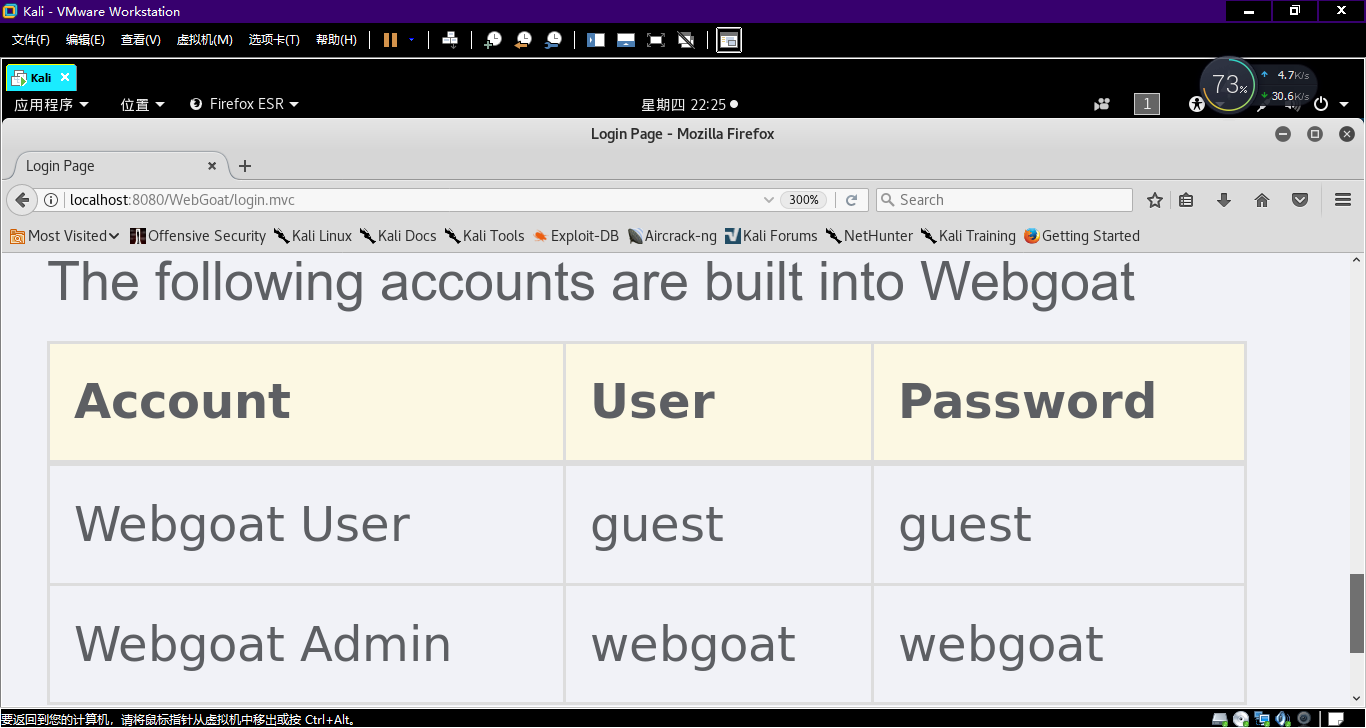Open the Kali Training bookmark

tap(968, 236)
